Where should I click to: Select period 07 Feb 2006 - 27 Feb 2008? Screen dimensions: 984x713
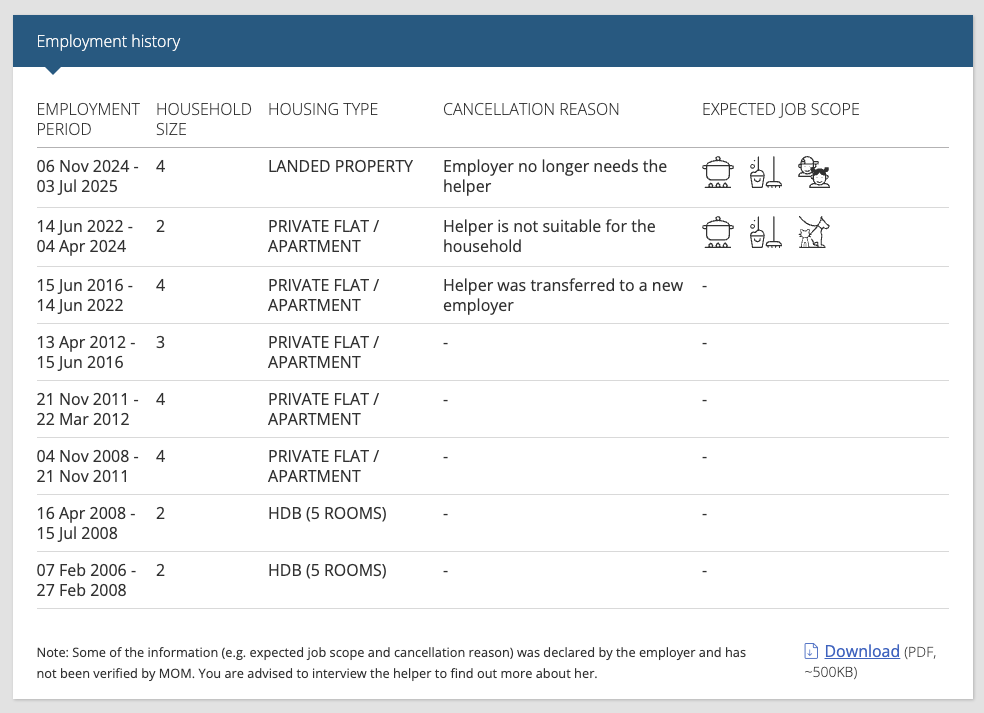pyautogui.click(x=86, y=581)
